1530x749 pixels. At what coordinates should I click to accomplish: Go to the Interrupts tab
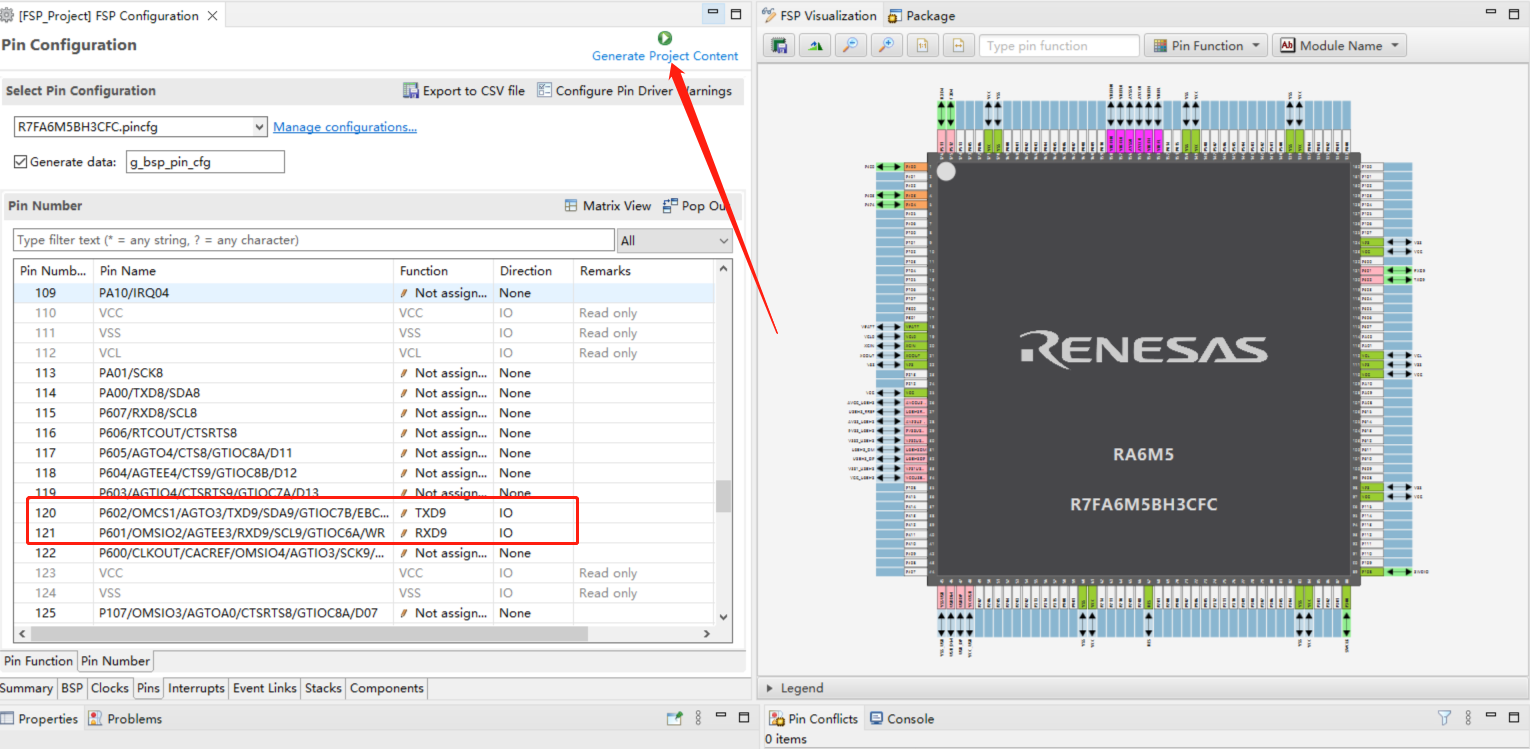click(x=196, y=688)
